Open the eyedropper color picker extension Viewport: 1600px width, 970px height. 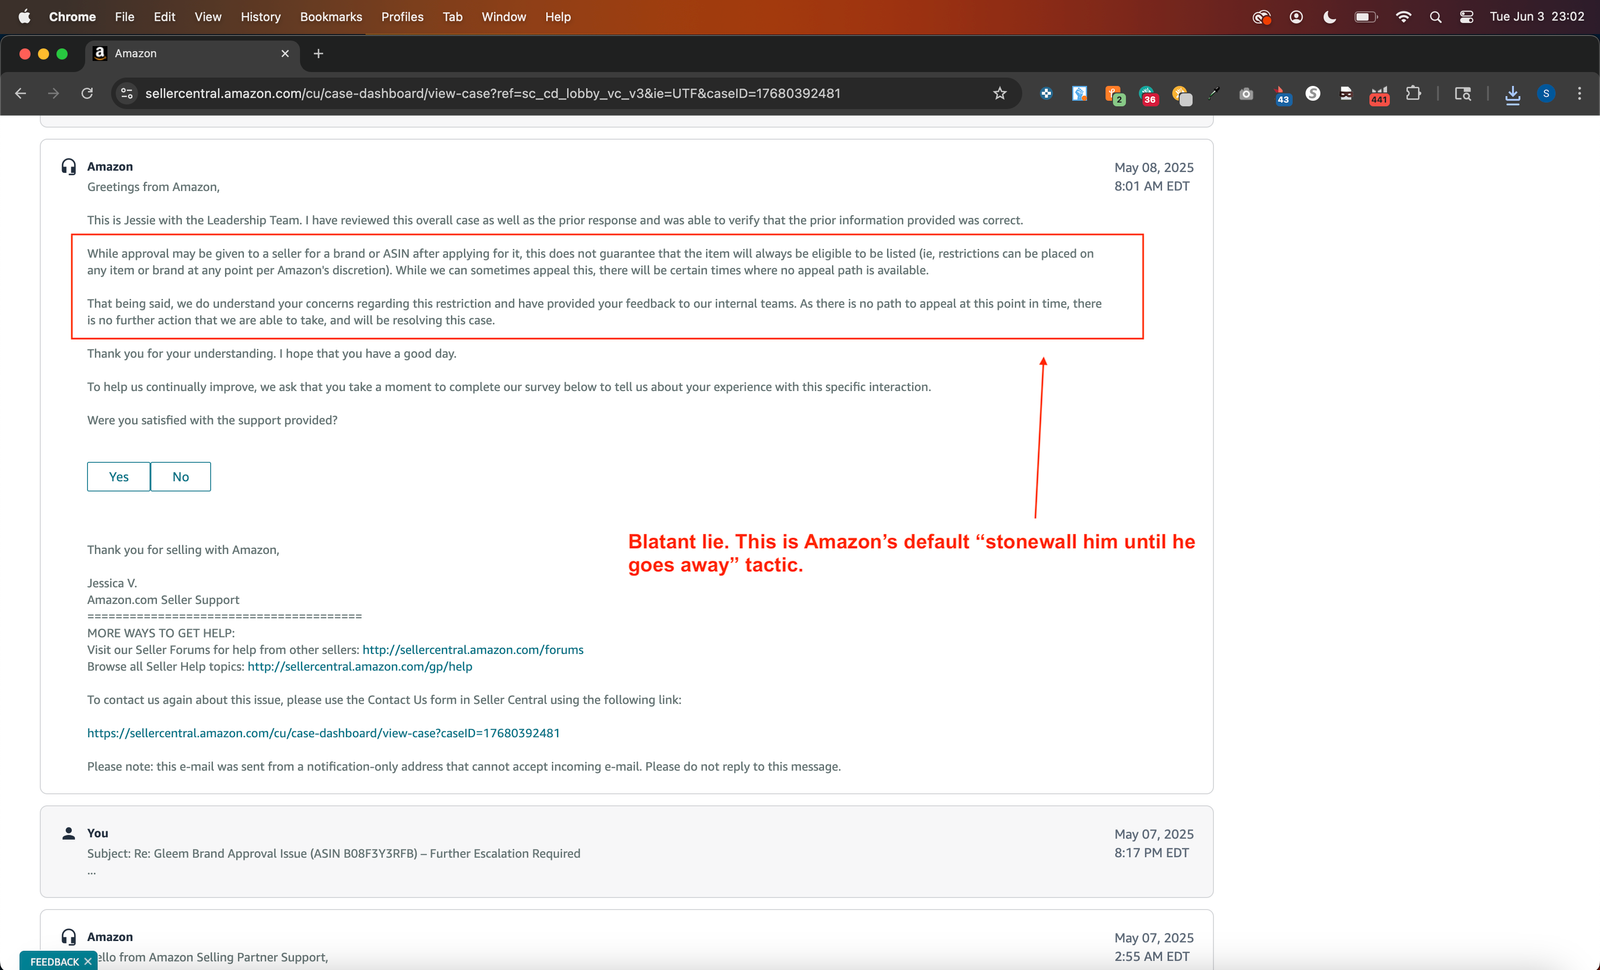point(1213,93)
